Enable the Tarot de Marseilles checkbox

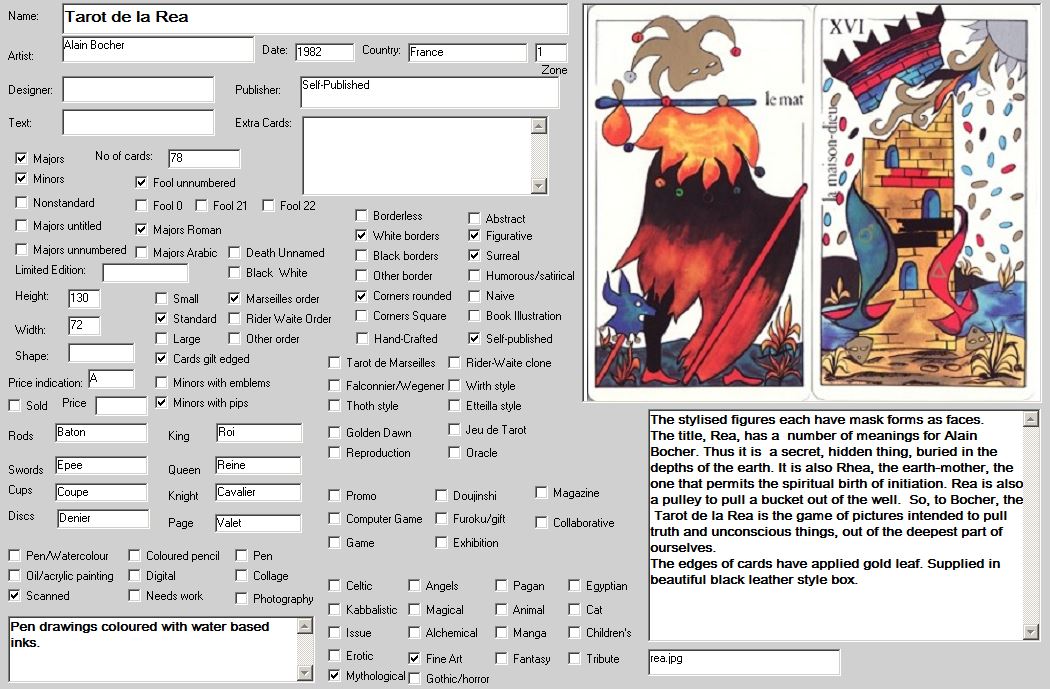coord(335,363)
